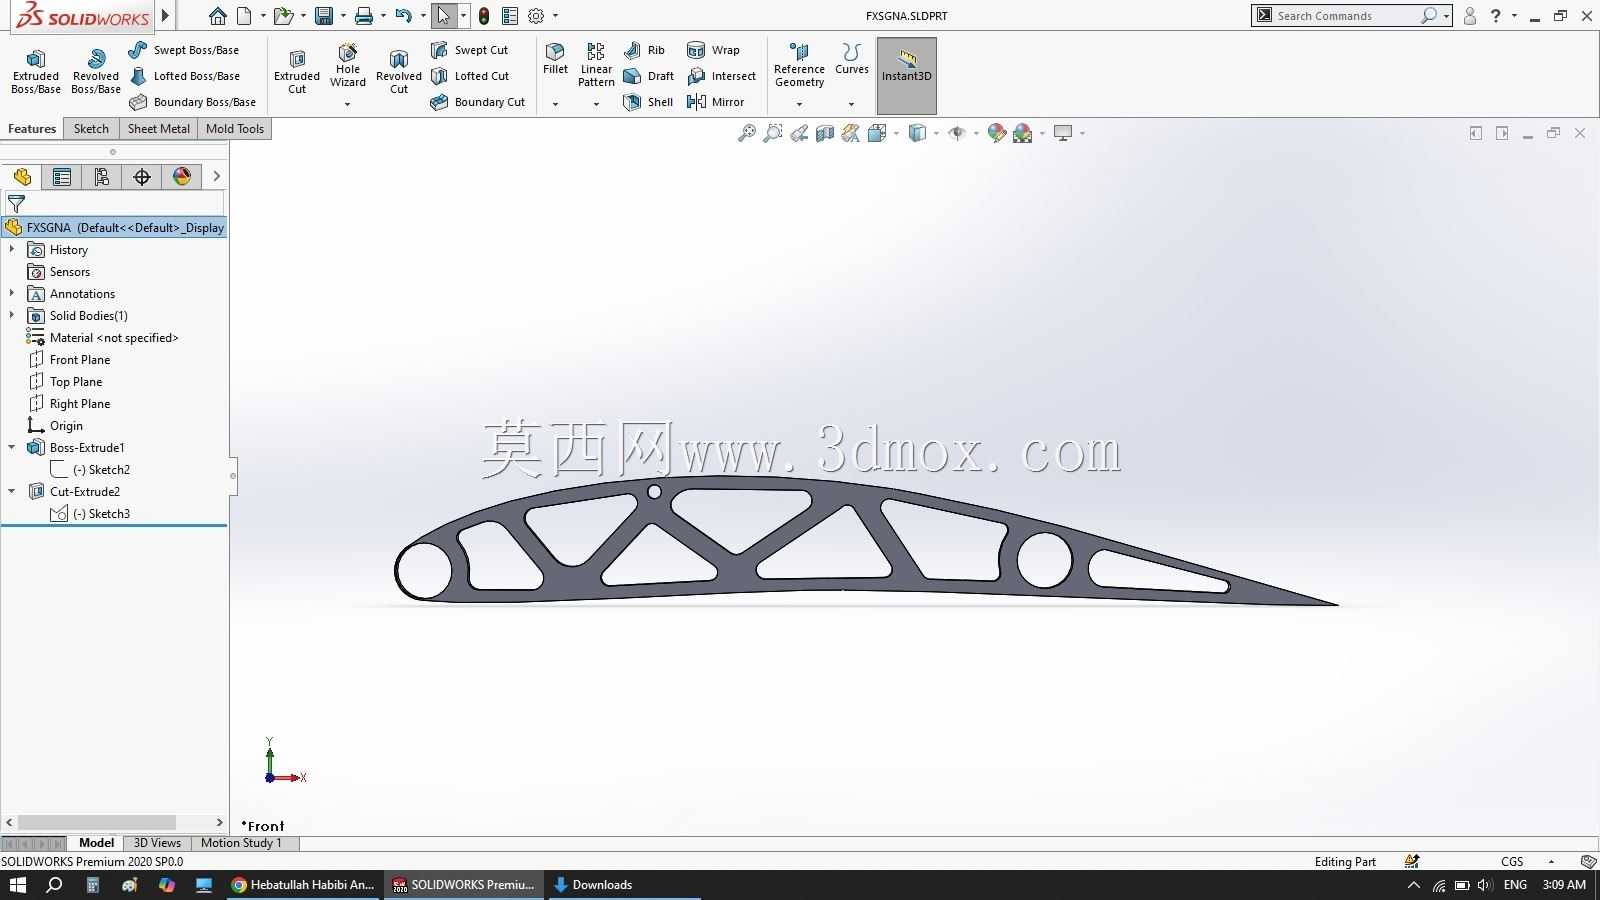1600x900 pixels.
Task: Select the Front Plane item
Action: 69,360
